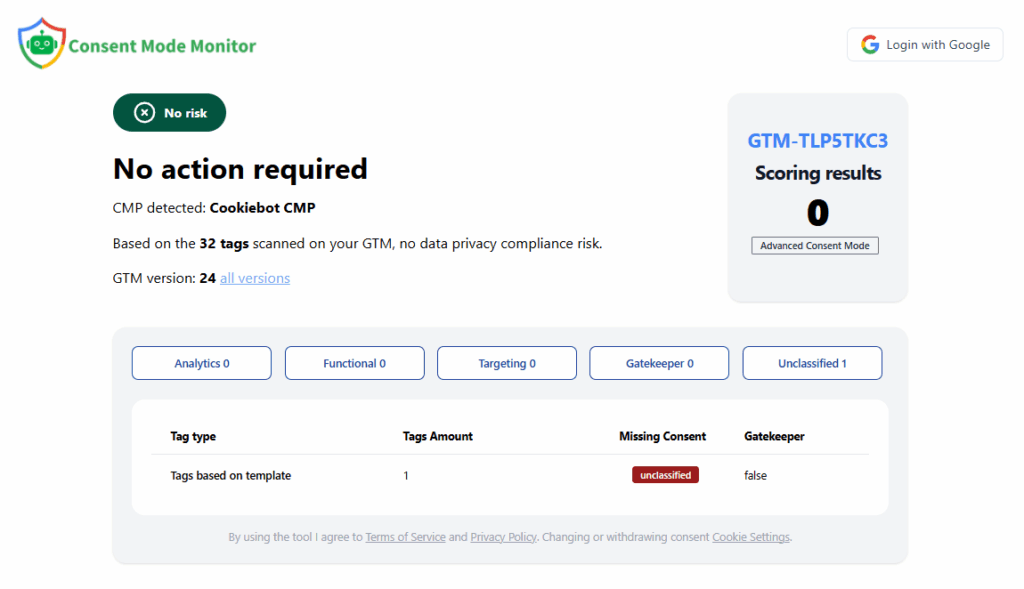Viewport: 1024px width, 589px height.
Task: Click the Consent Mode Monitor shield logo
Action: [x=41, y=44]
